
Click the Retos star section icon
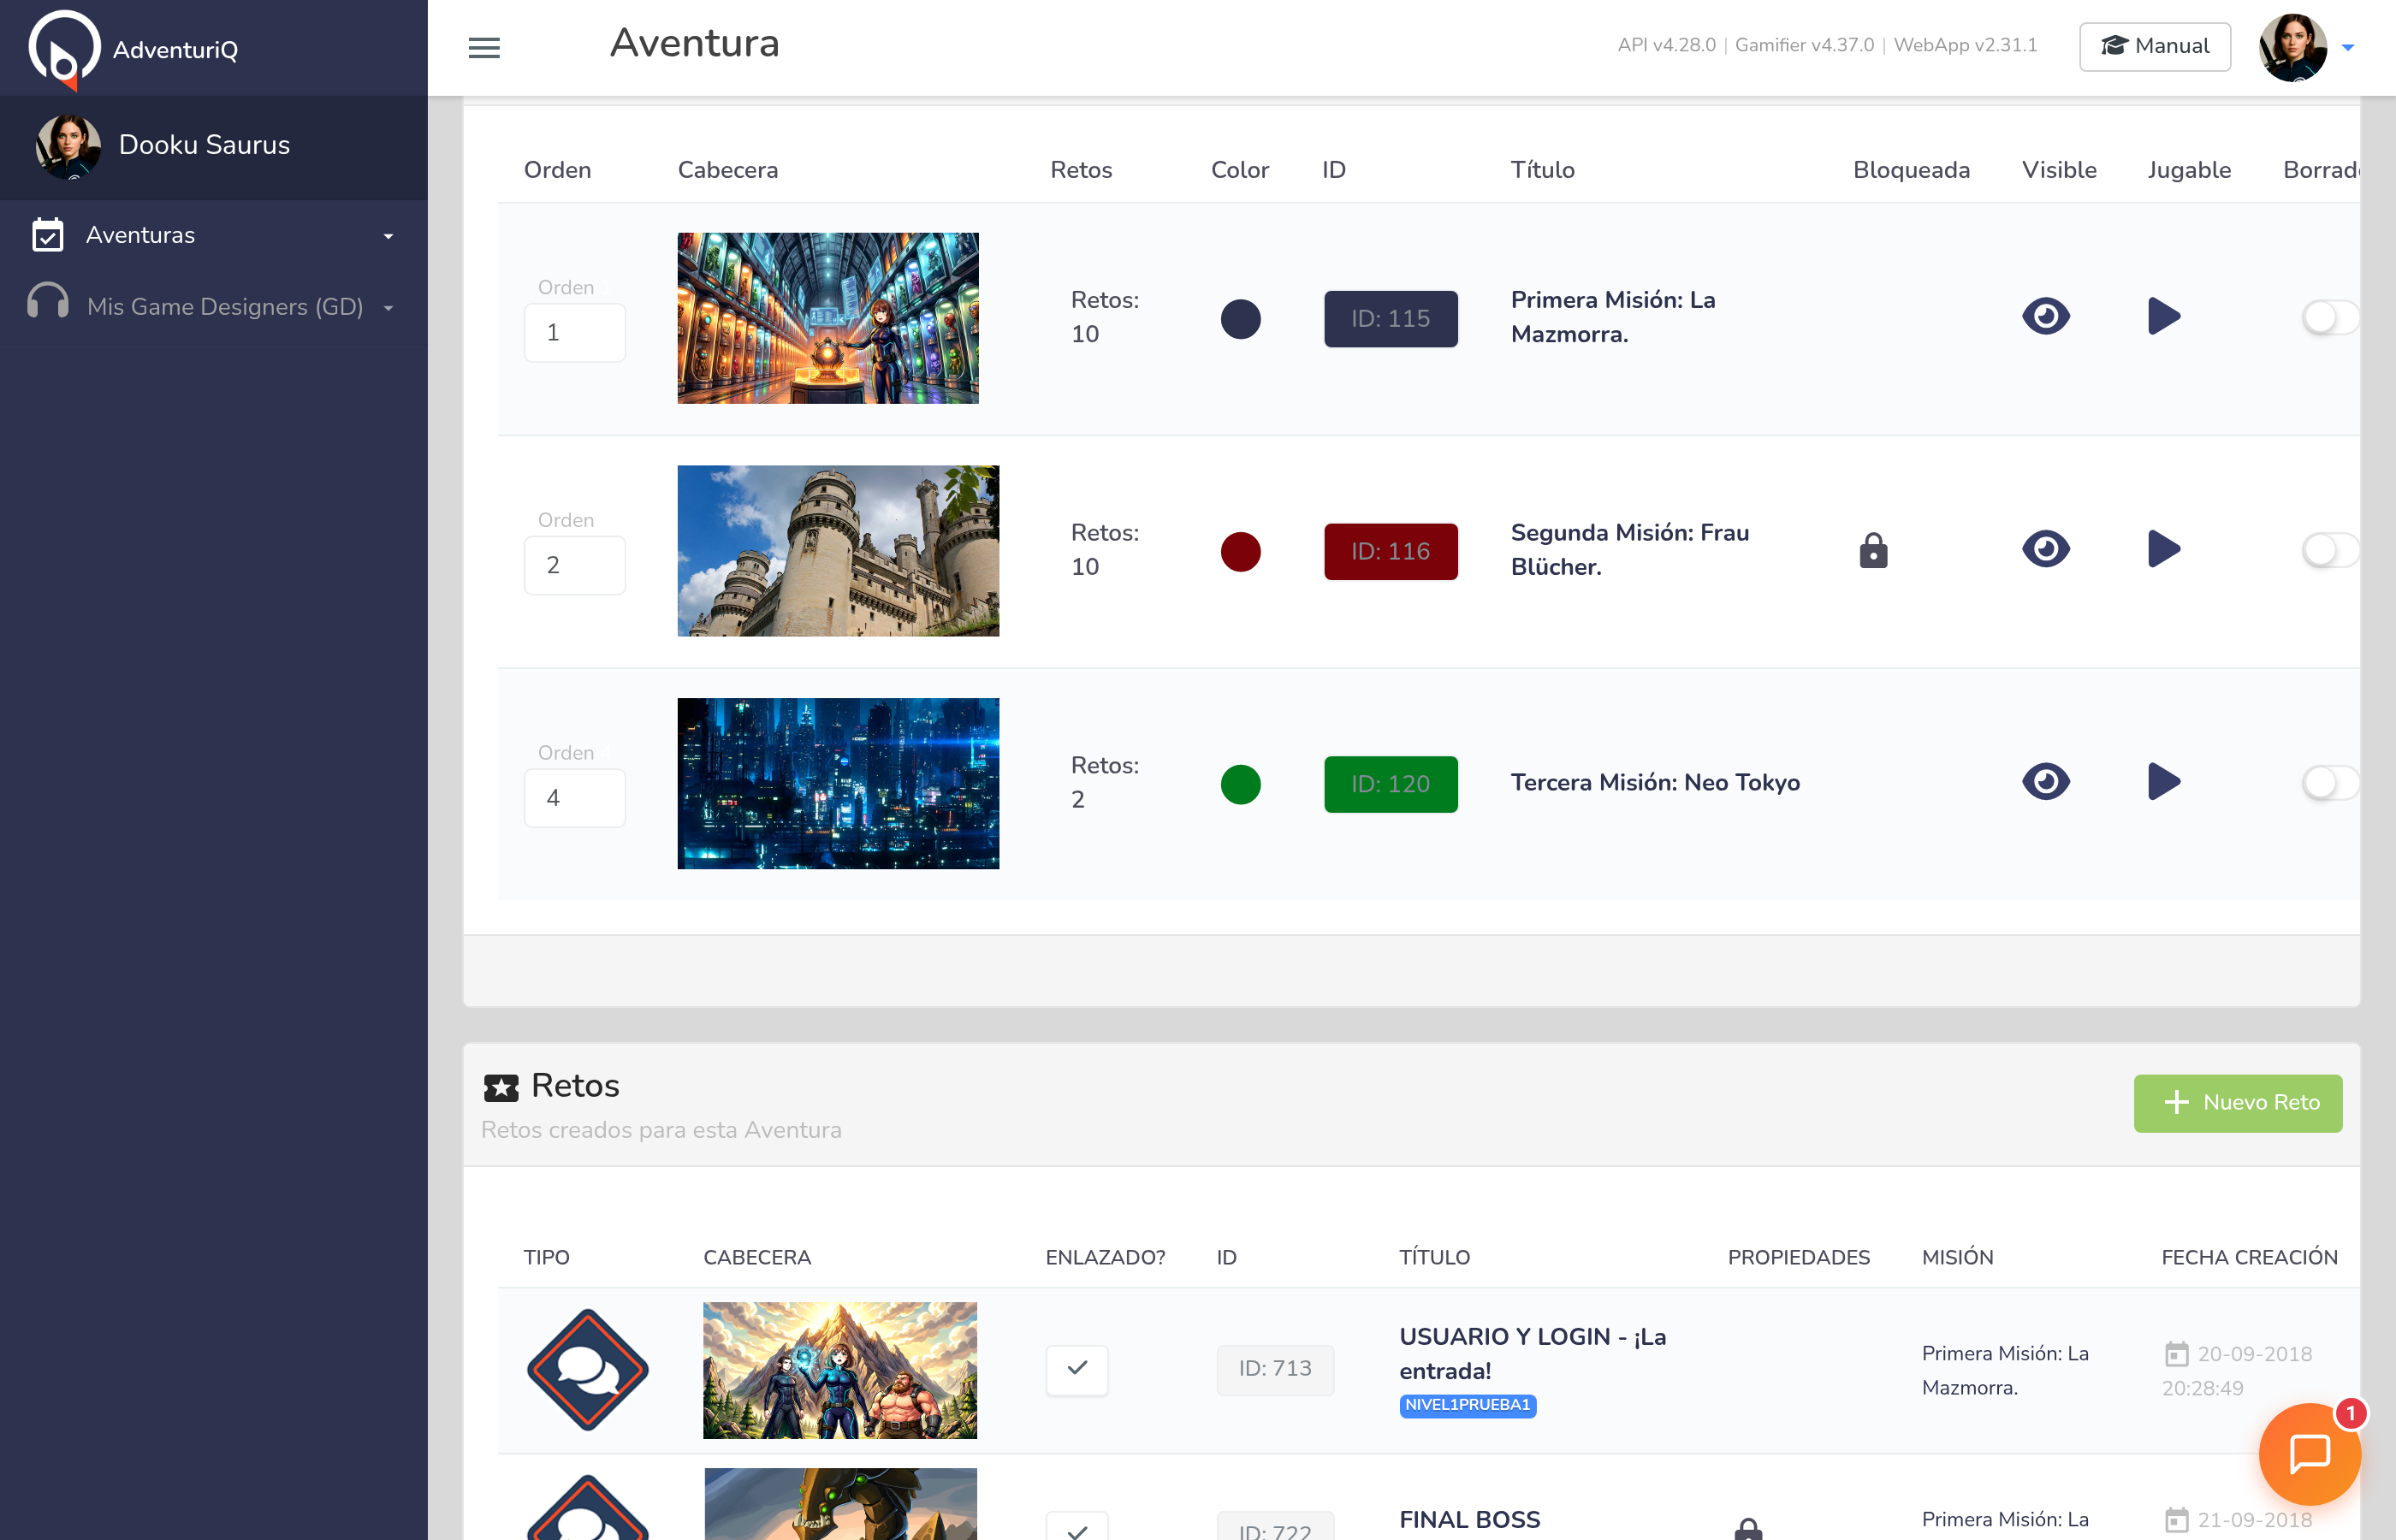(x=501, y=1087)
